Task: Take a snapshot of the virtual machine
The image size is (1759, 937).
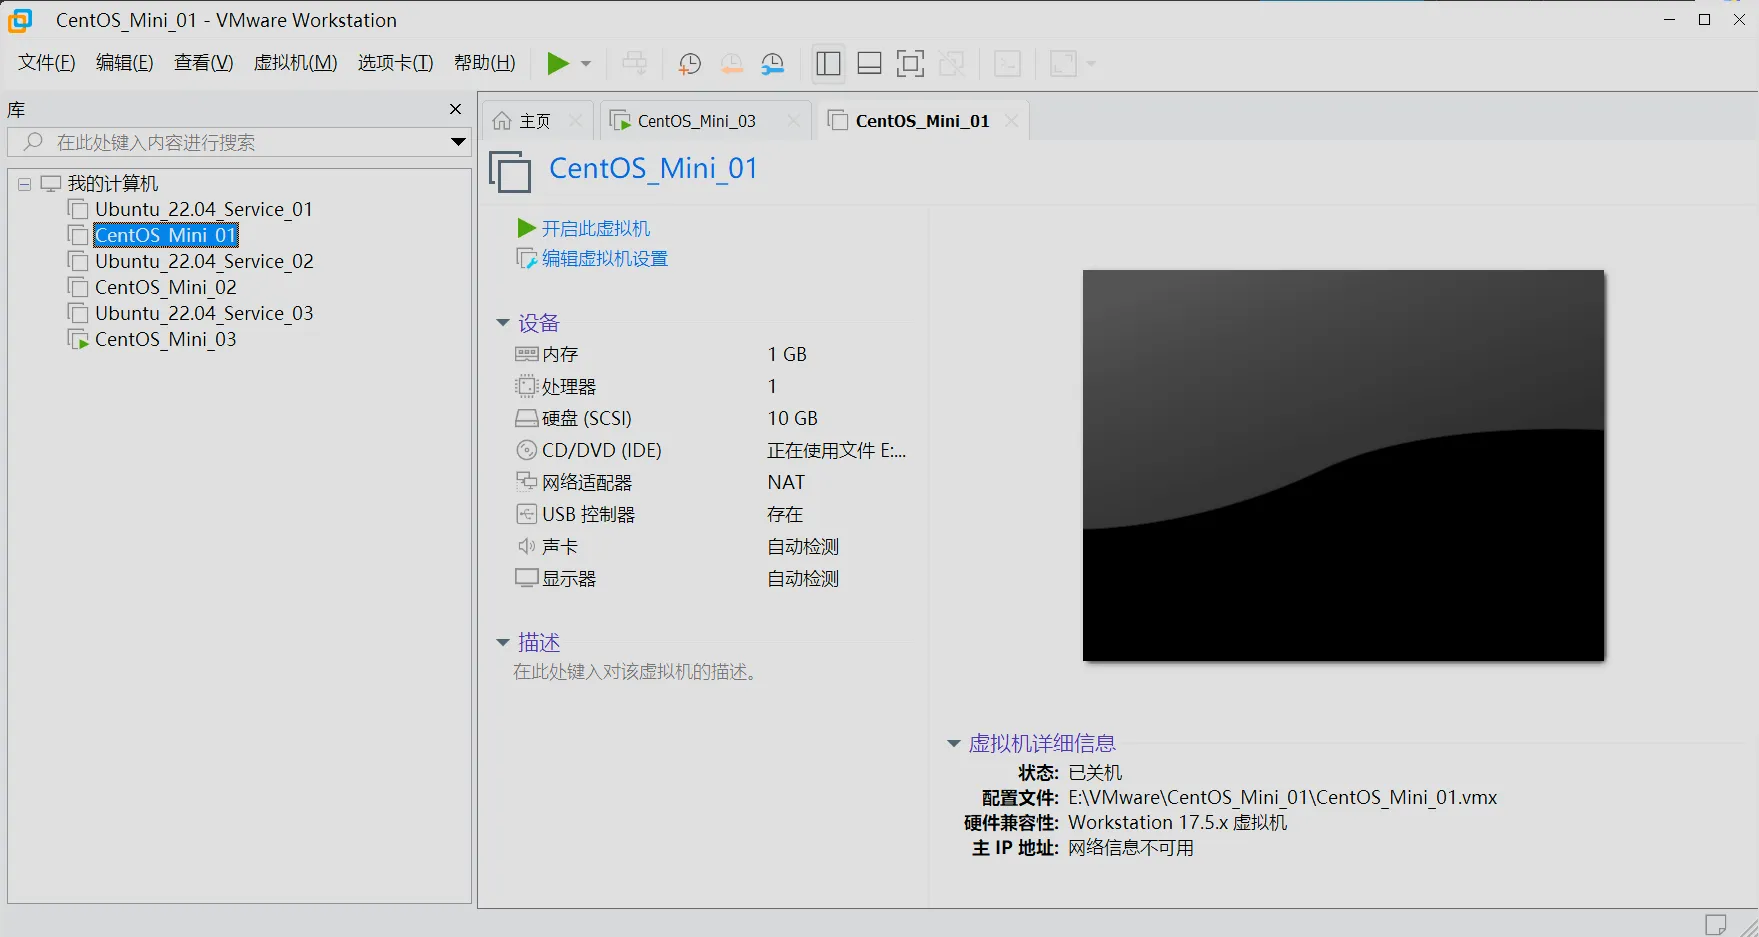Action: [689, 63]
